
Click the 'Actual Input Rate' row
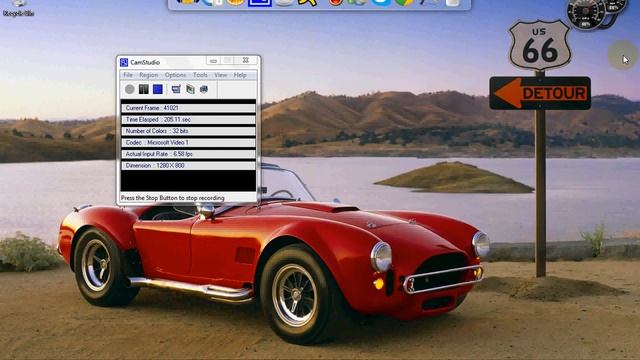(188, 154)
